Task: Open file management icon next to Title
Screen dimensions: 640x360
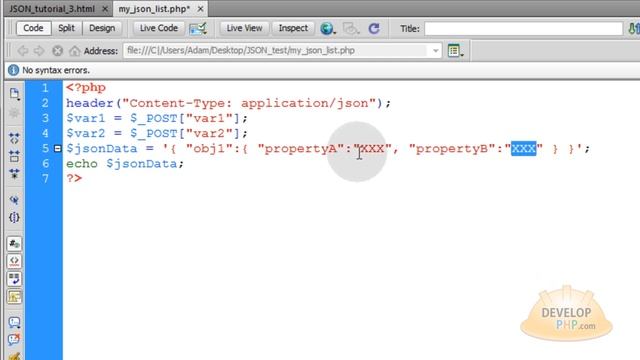Action: coord(633,29)
